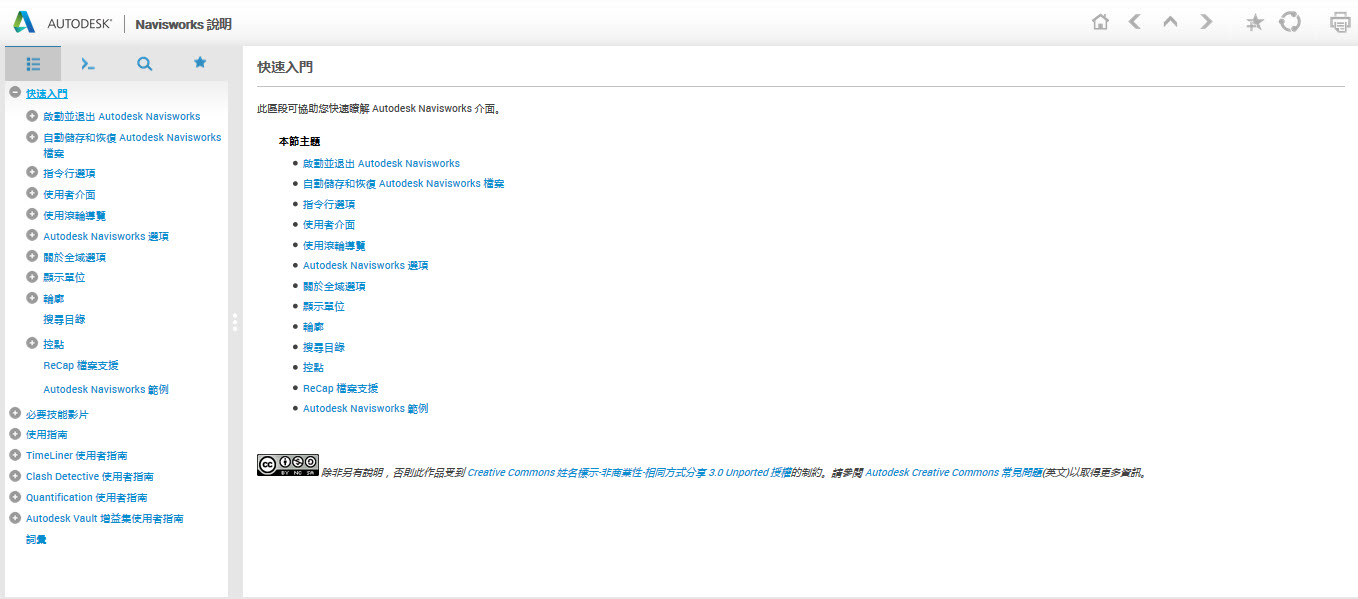Open 搜尋目錄 link in topic list

324,348
